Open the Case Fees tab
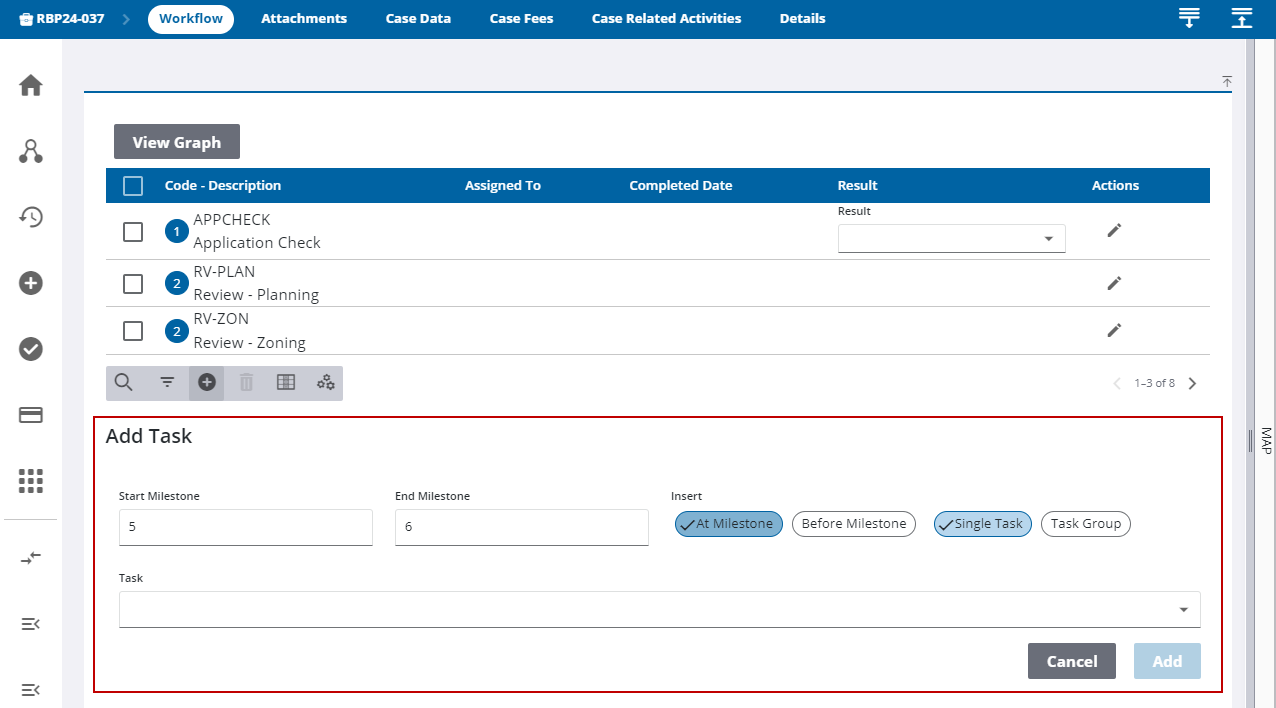Image resolution: width=1276 pixels, height=708 pixels. 521,19
